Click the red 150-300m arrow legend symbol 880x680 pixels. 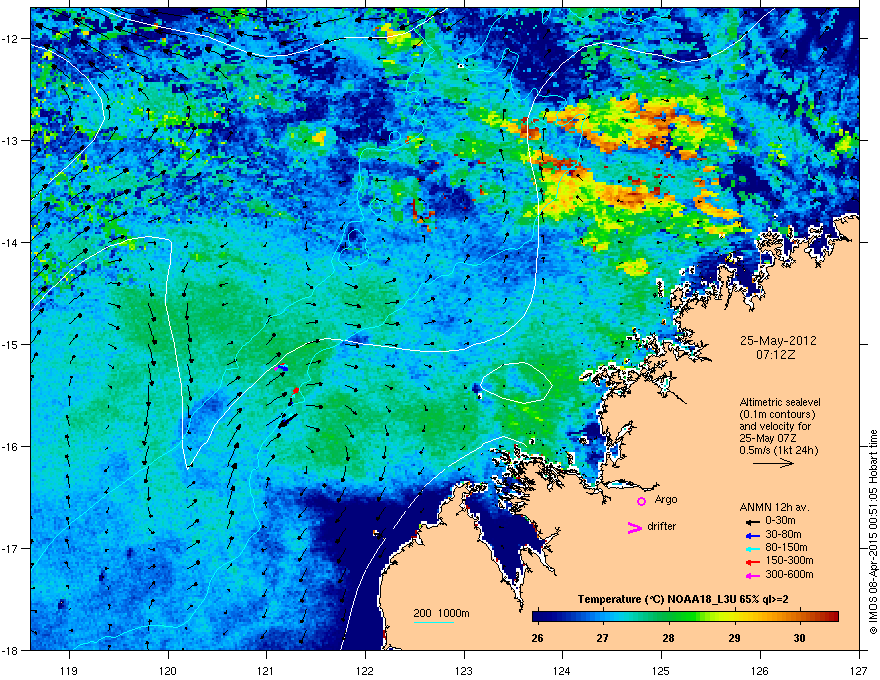pos(753,562)
